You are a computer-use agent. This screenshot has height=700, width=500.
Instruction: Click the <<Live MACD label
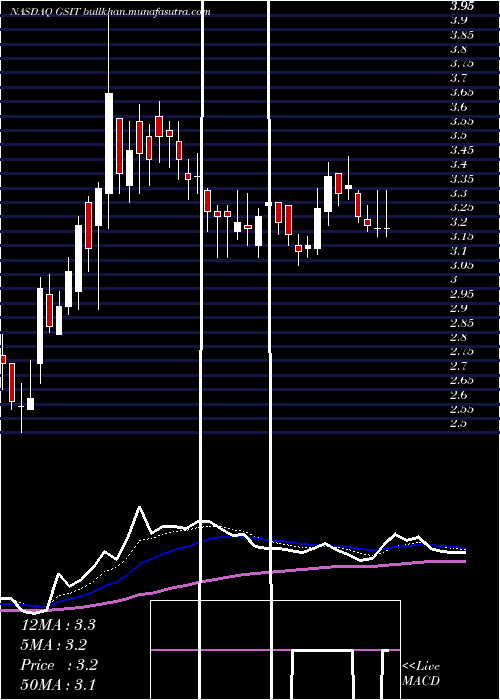point(421,673)
